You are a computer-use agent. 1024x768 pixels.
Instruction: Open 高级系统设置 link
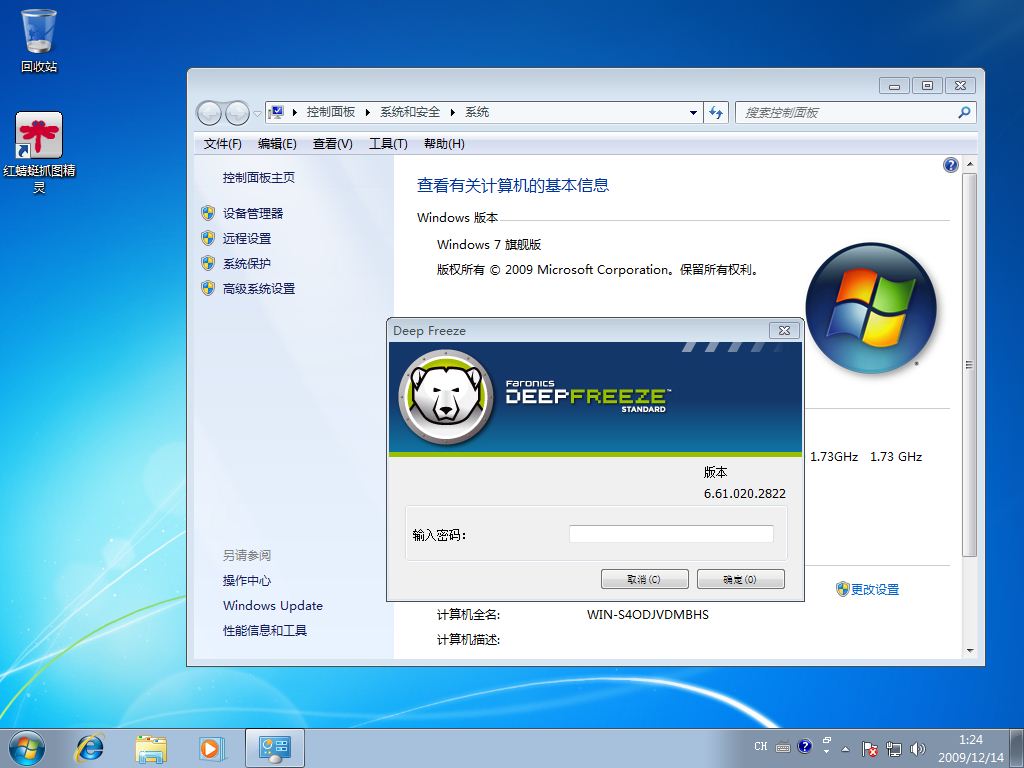click(259, 288)
